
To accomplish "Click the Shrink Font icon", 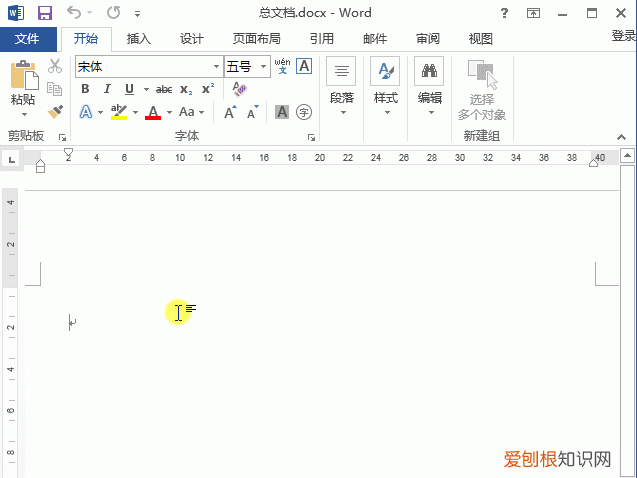I will 253,112.
